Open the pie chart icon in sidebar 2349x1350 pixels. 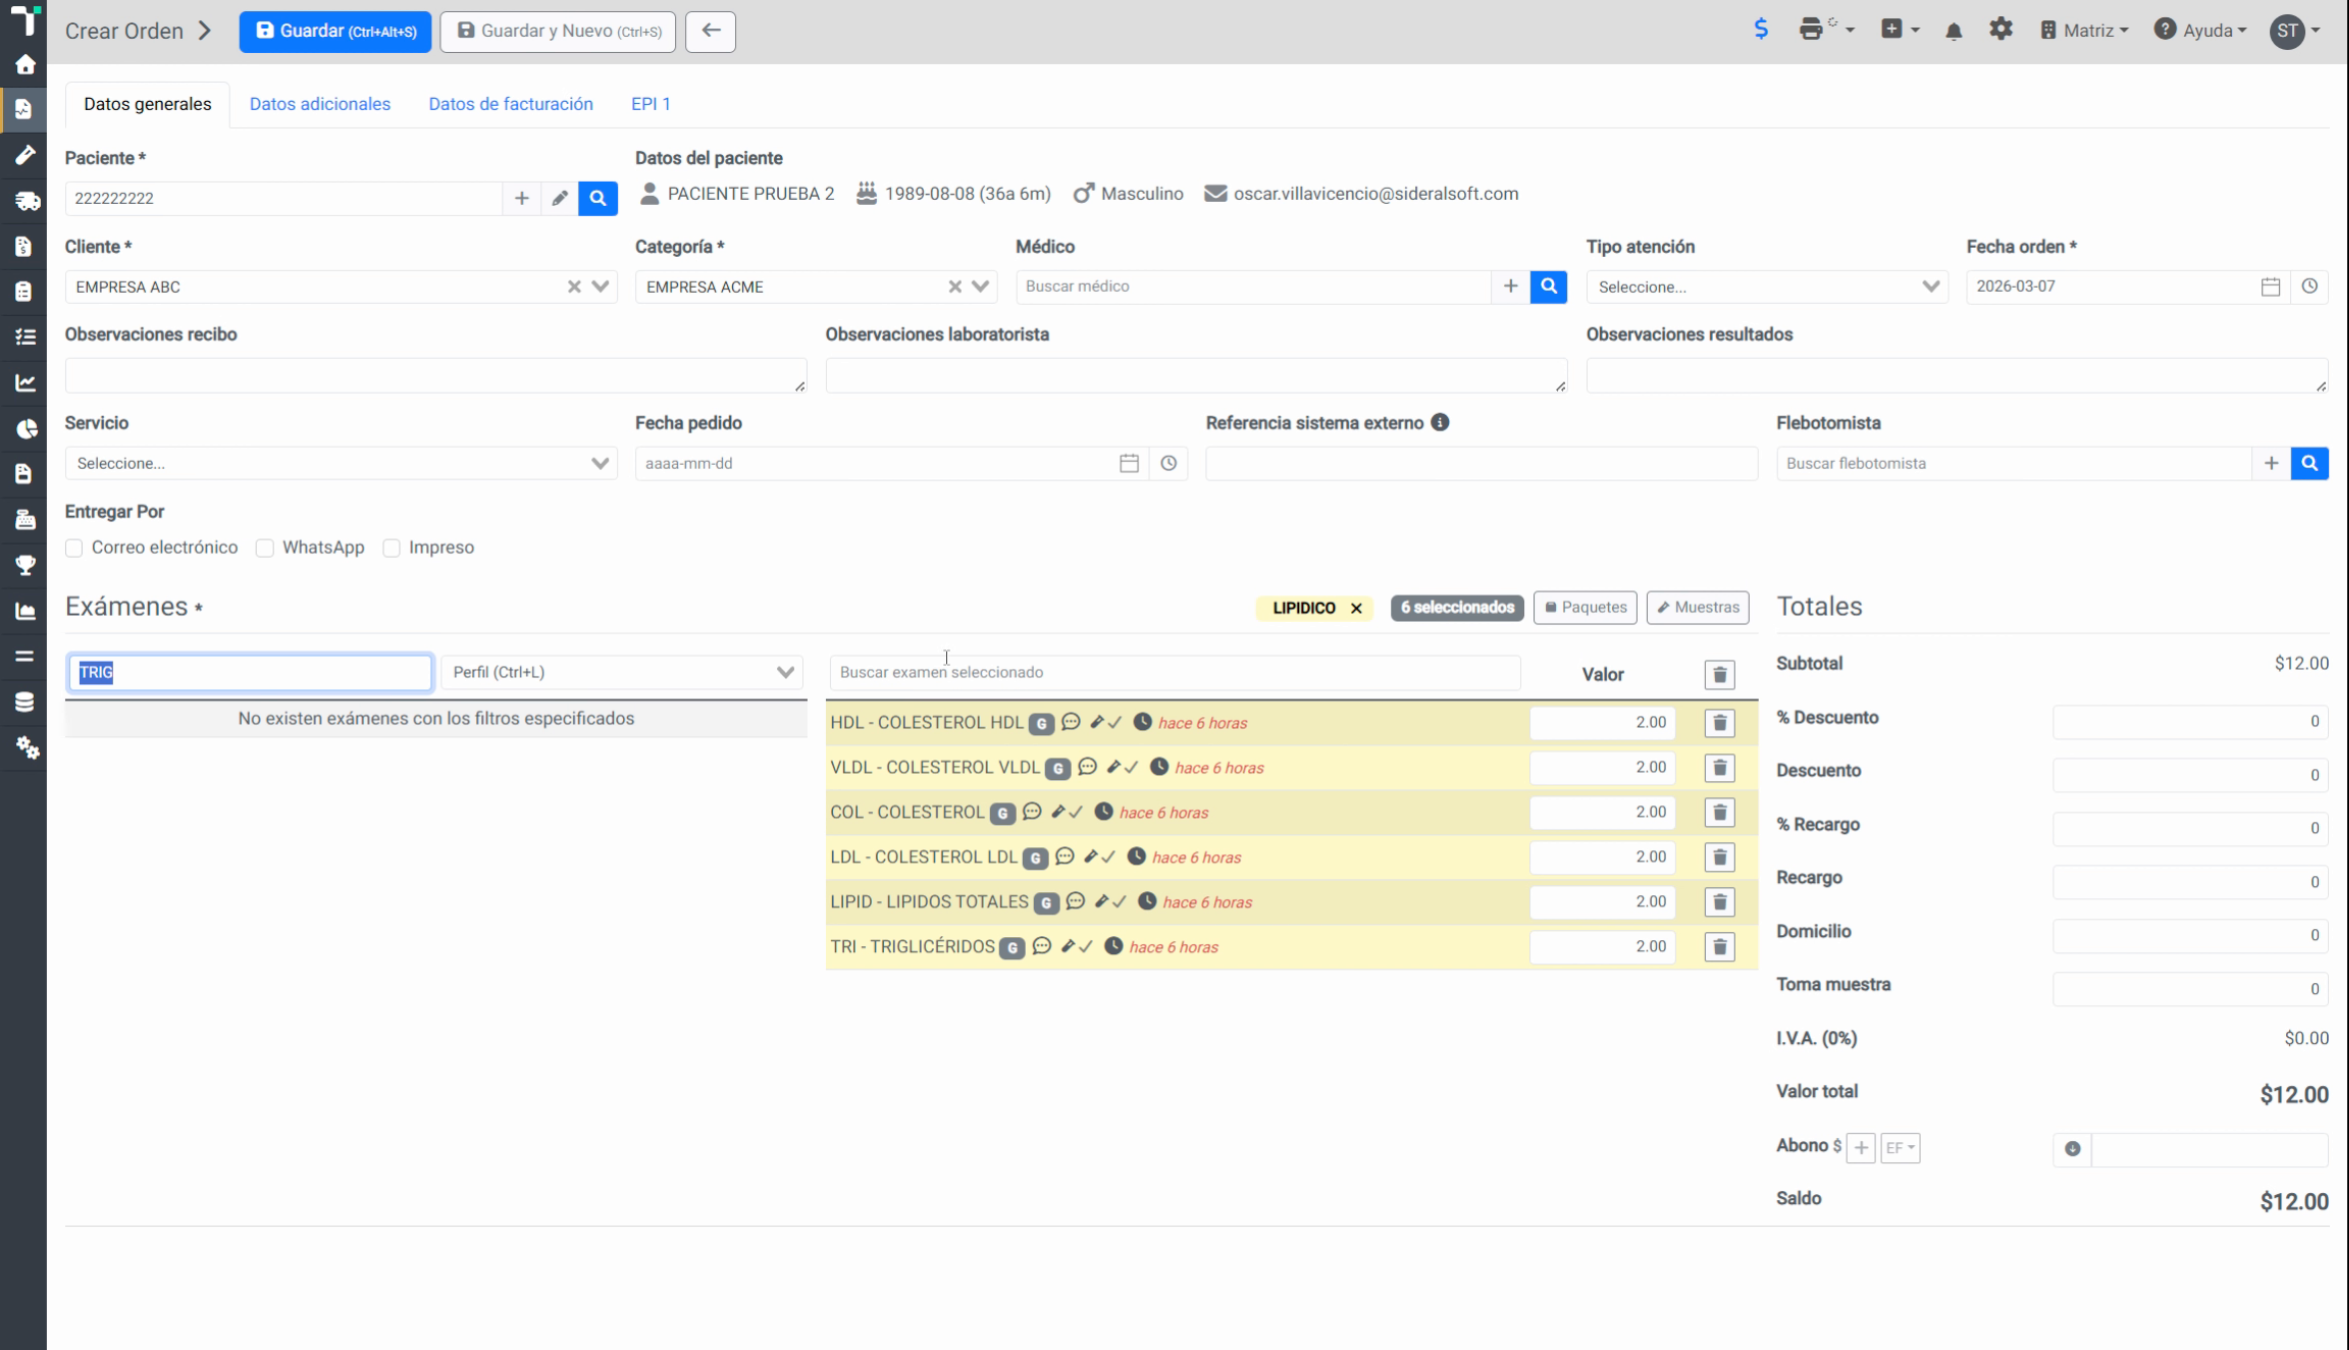tap(25, 429)
